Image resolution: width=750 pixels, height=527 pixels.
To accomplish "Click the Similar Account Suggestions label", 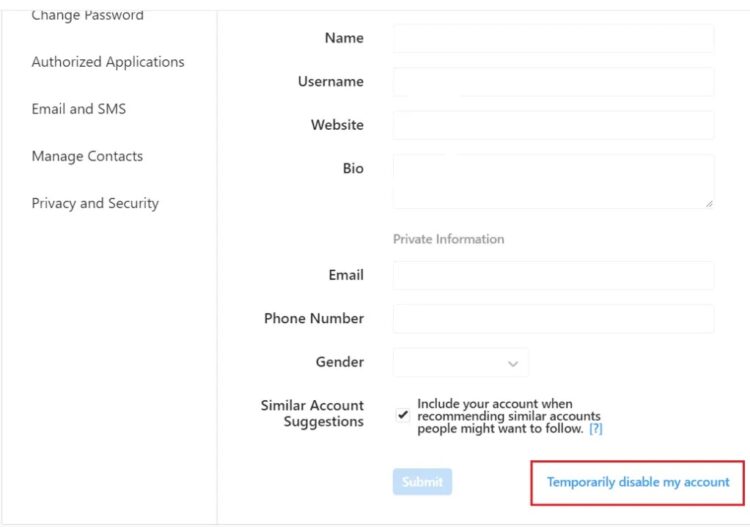I will point(312,414).
